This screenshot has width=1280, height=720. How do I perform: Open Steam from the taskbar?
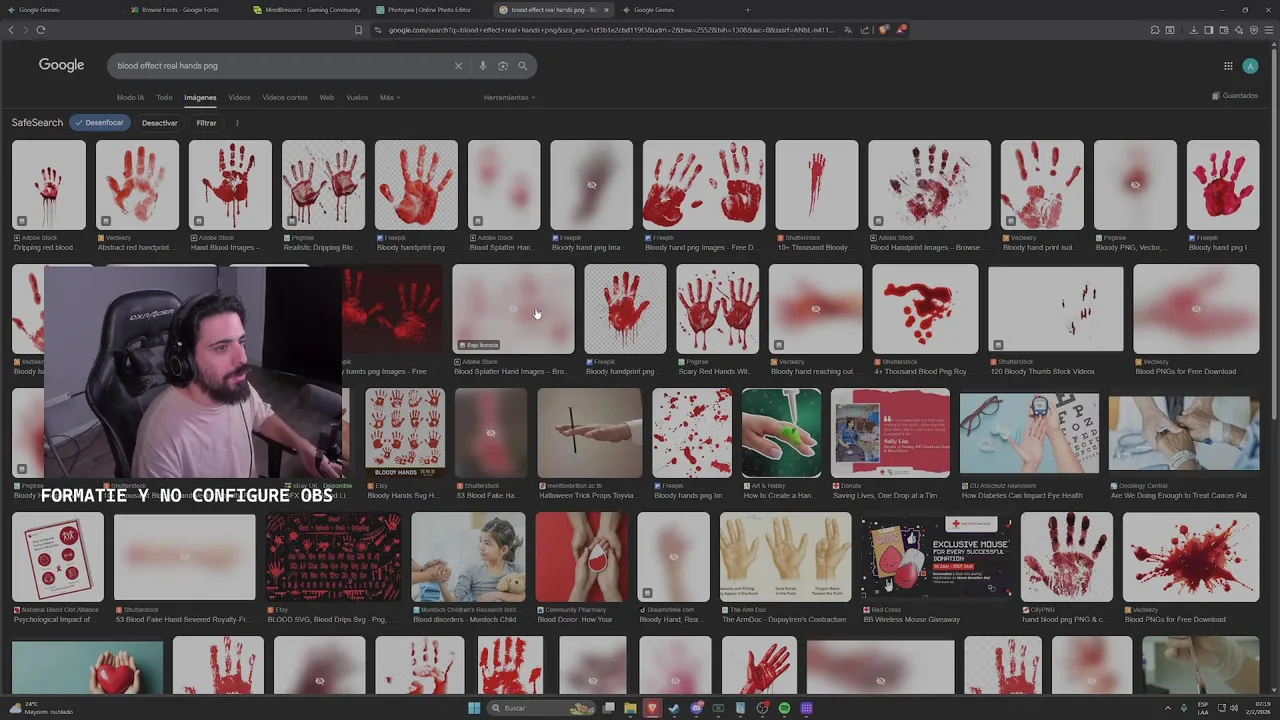674,708
